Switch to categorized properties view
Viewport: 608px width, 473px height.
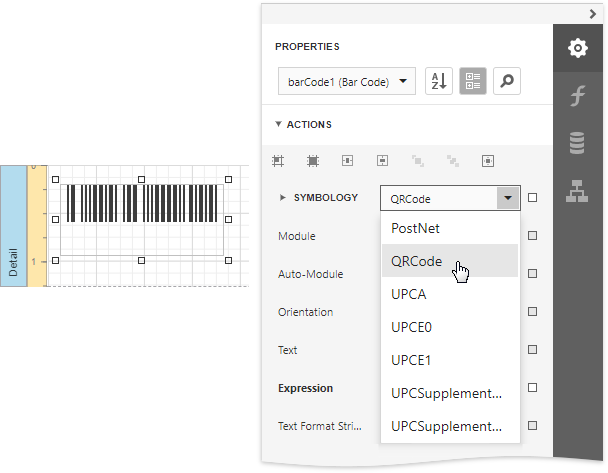[473, 82]
